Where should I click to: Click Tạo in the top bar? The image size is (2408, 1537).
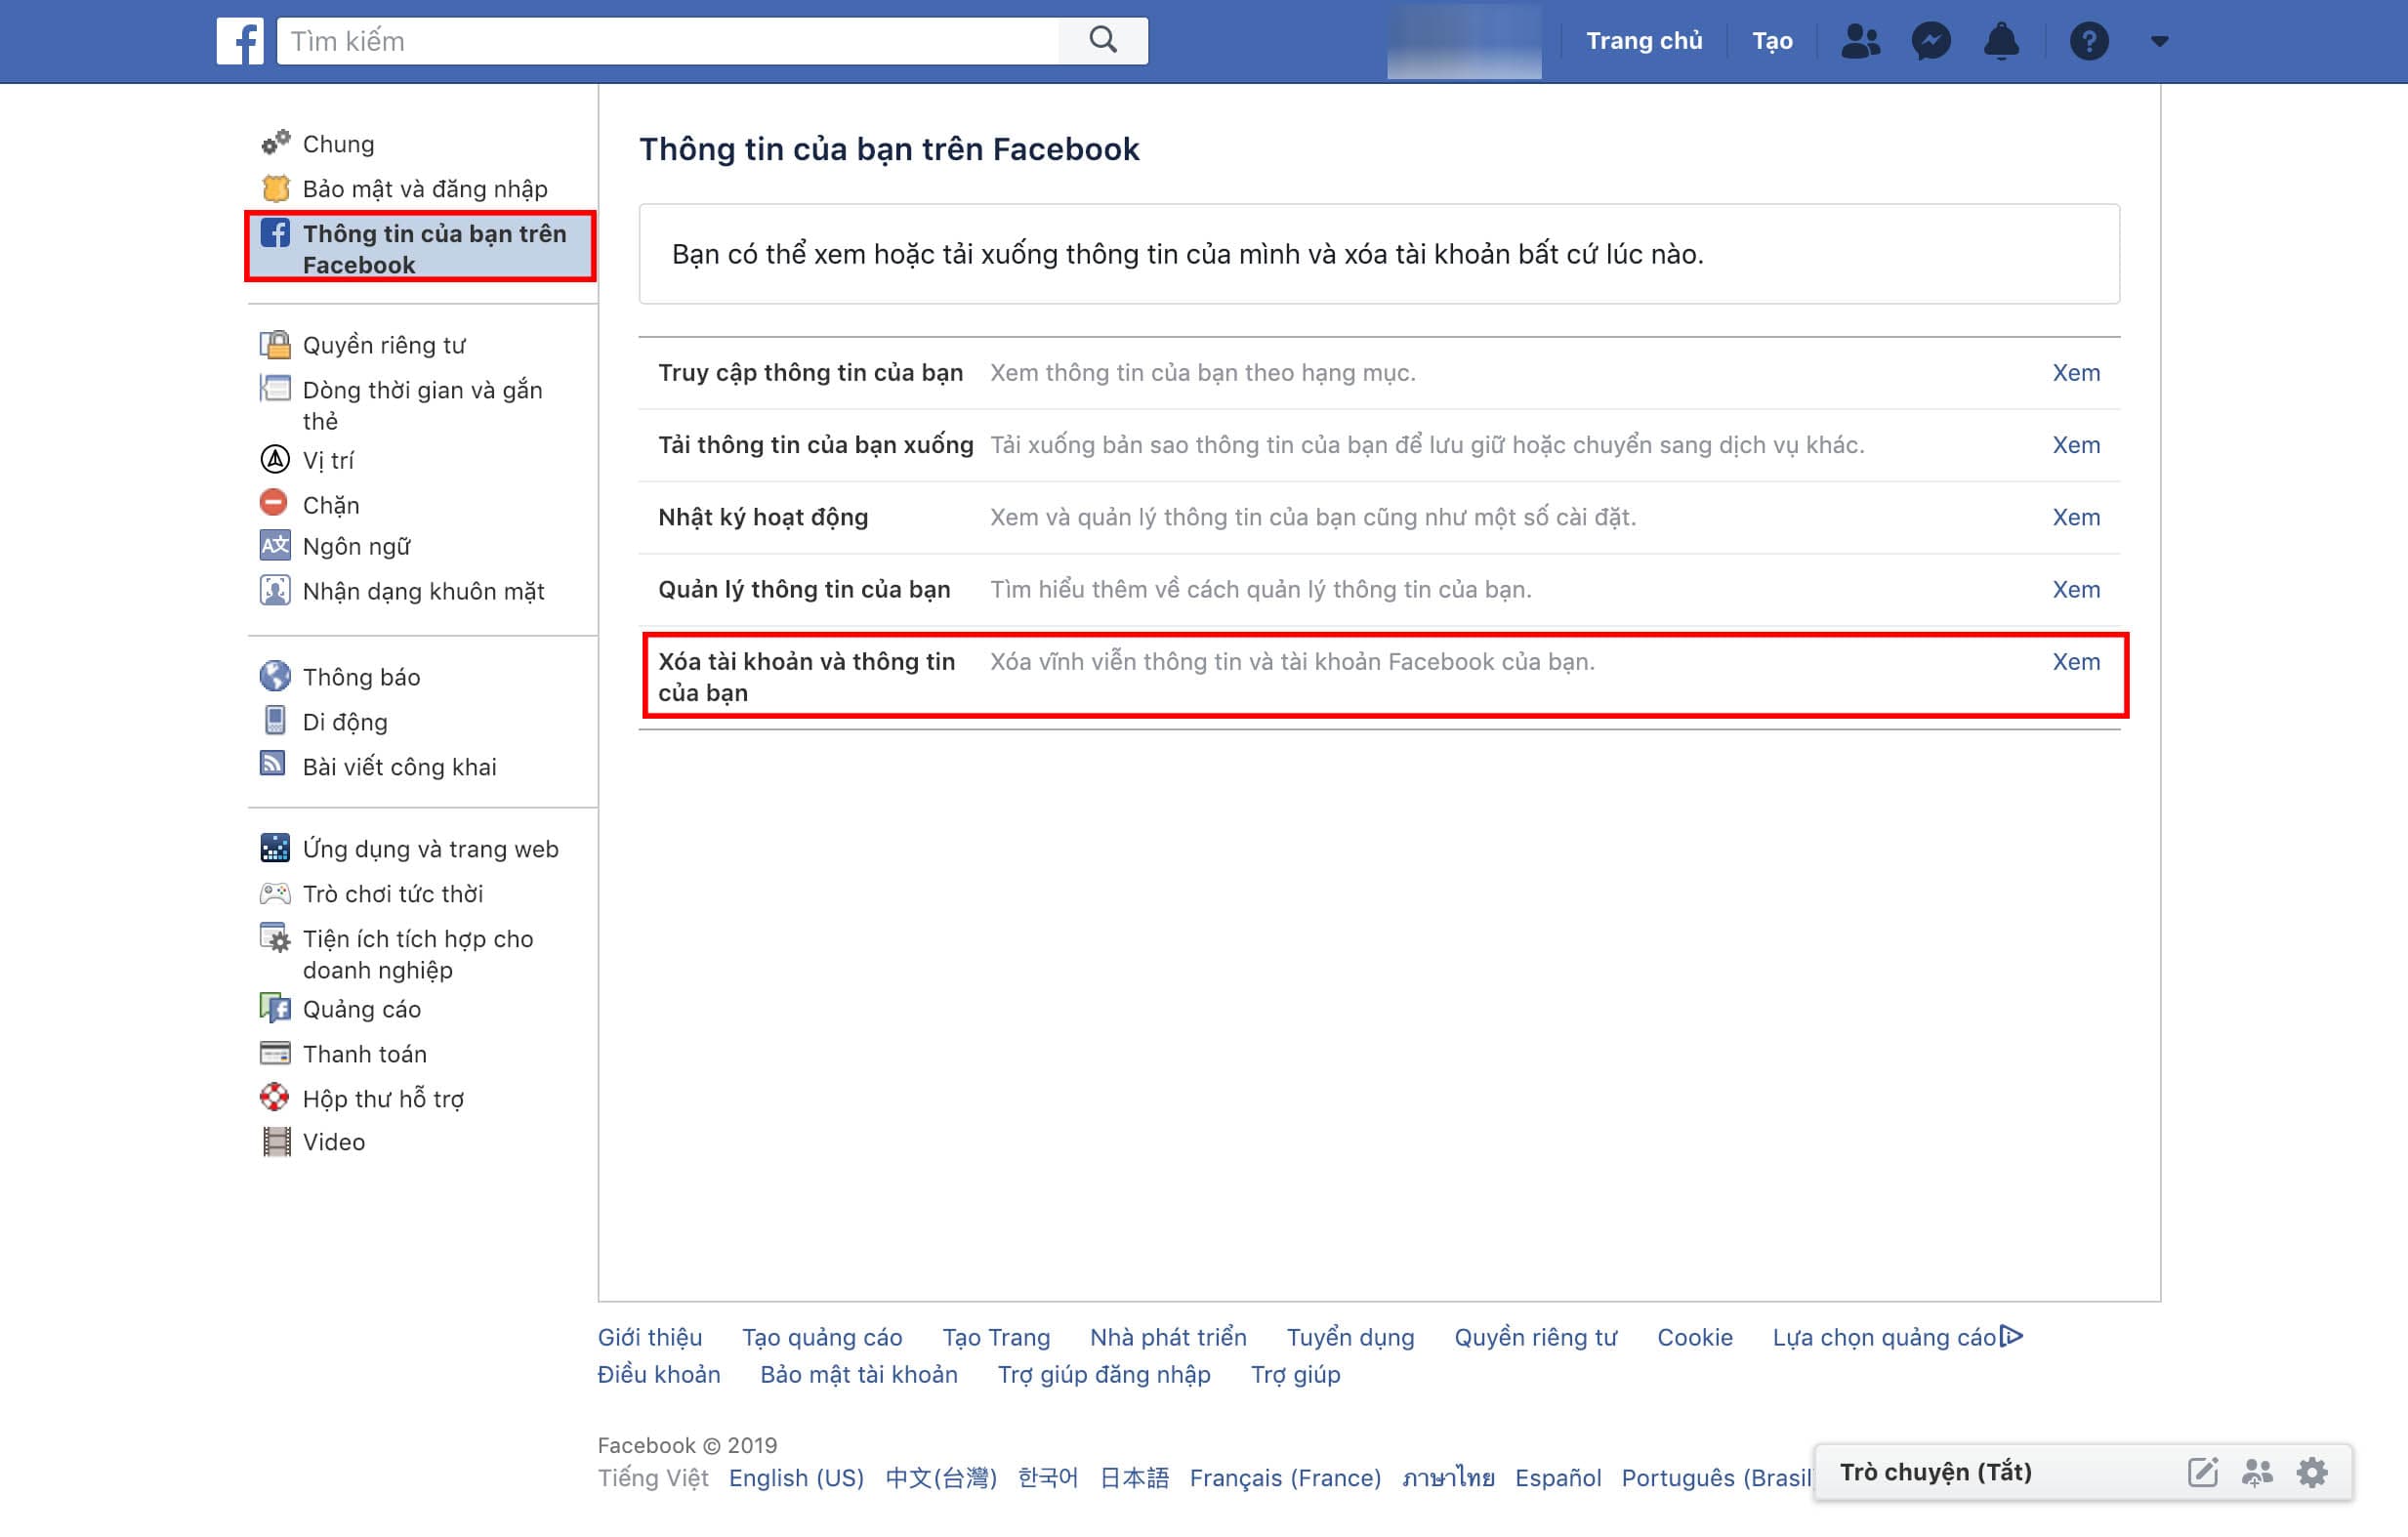tap(1772, 41)
